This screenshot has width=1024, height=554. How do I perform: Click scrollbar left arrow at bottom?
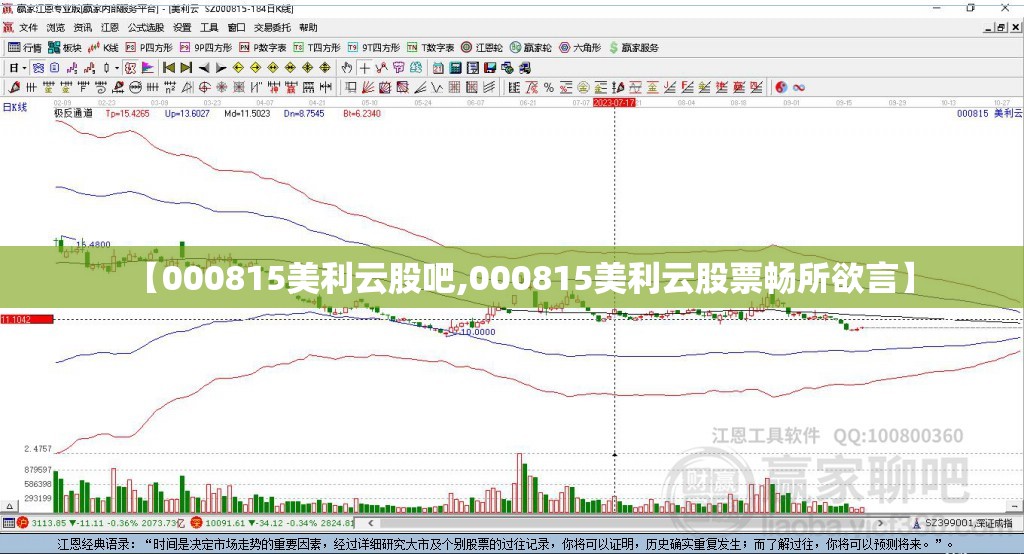[371, 523]
